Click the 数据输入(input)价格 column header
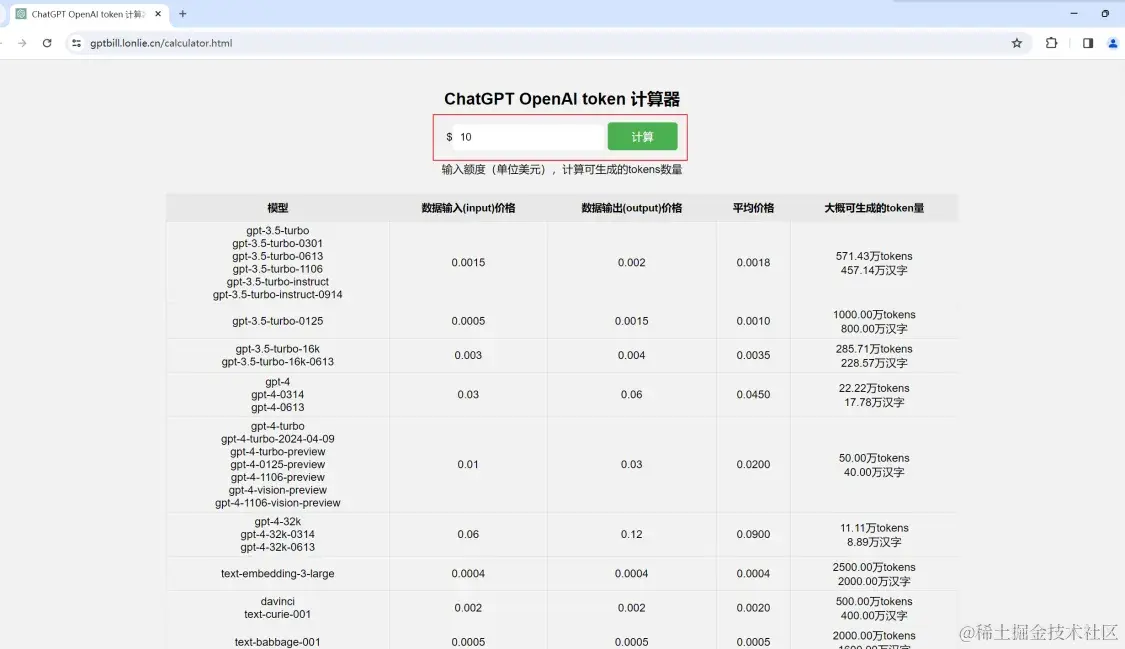Viewport: 1125px width, 649px height. pyautogui.click(x=468, y=208)
